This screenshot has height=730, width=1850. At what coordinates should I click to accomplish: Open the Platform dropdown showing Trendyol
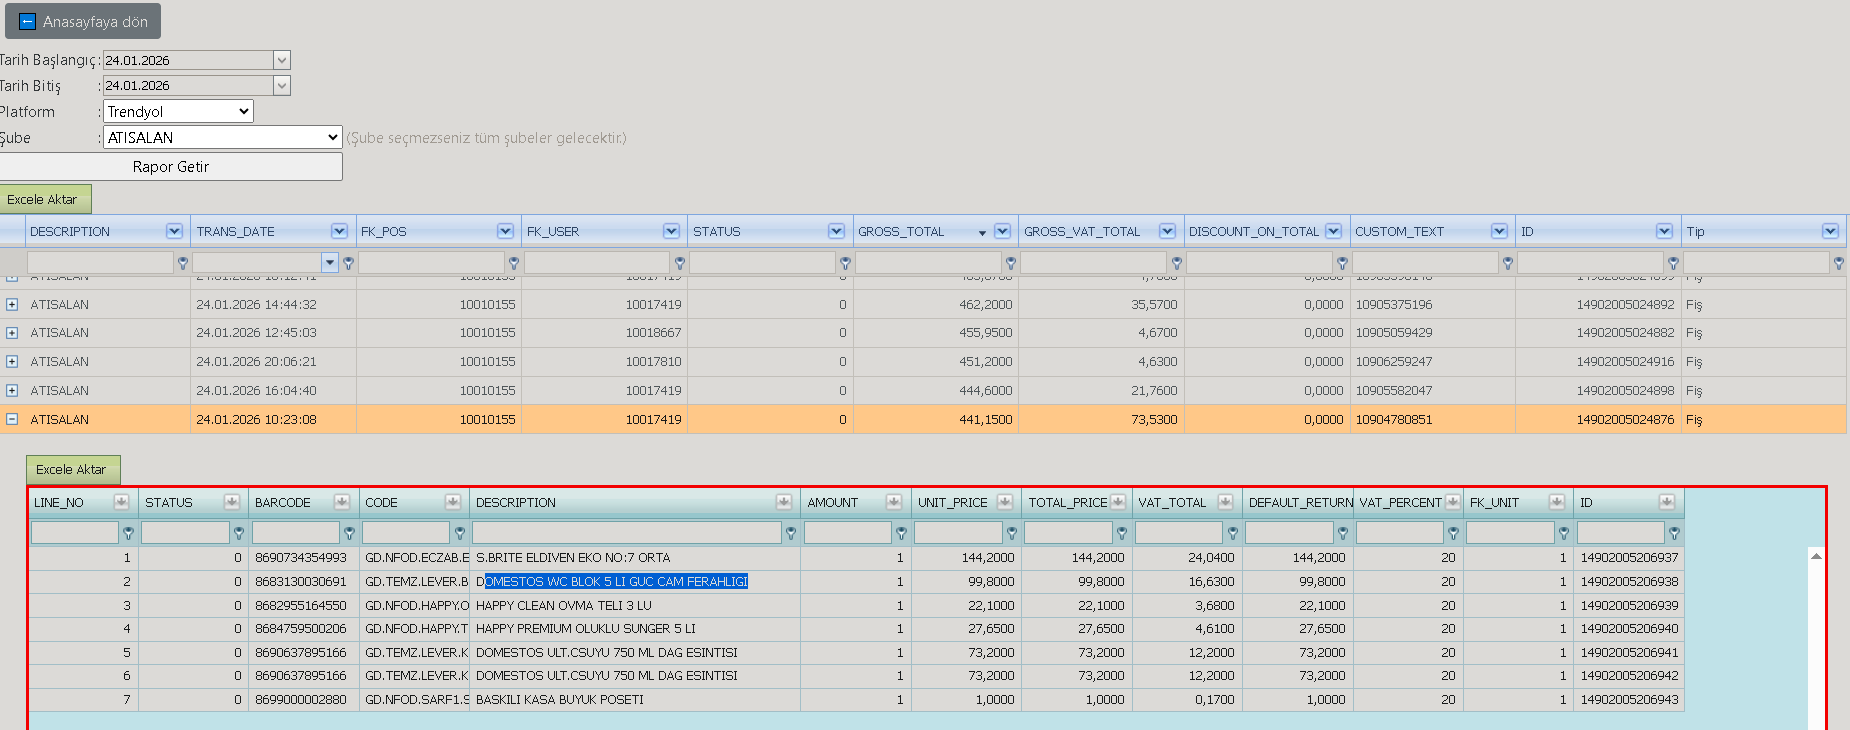pyautogui.click(x=178, y=111)
